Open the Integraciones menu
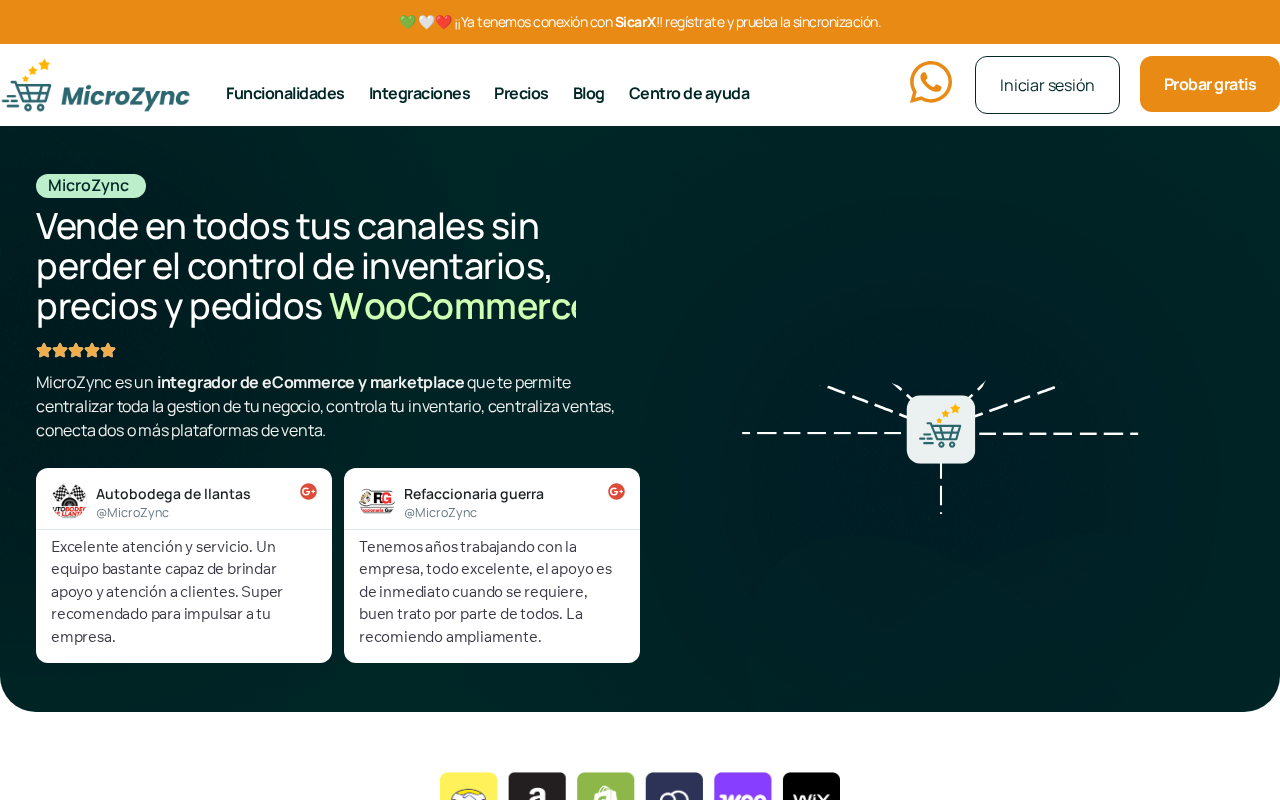 coord(419,93)
